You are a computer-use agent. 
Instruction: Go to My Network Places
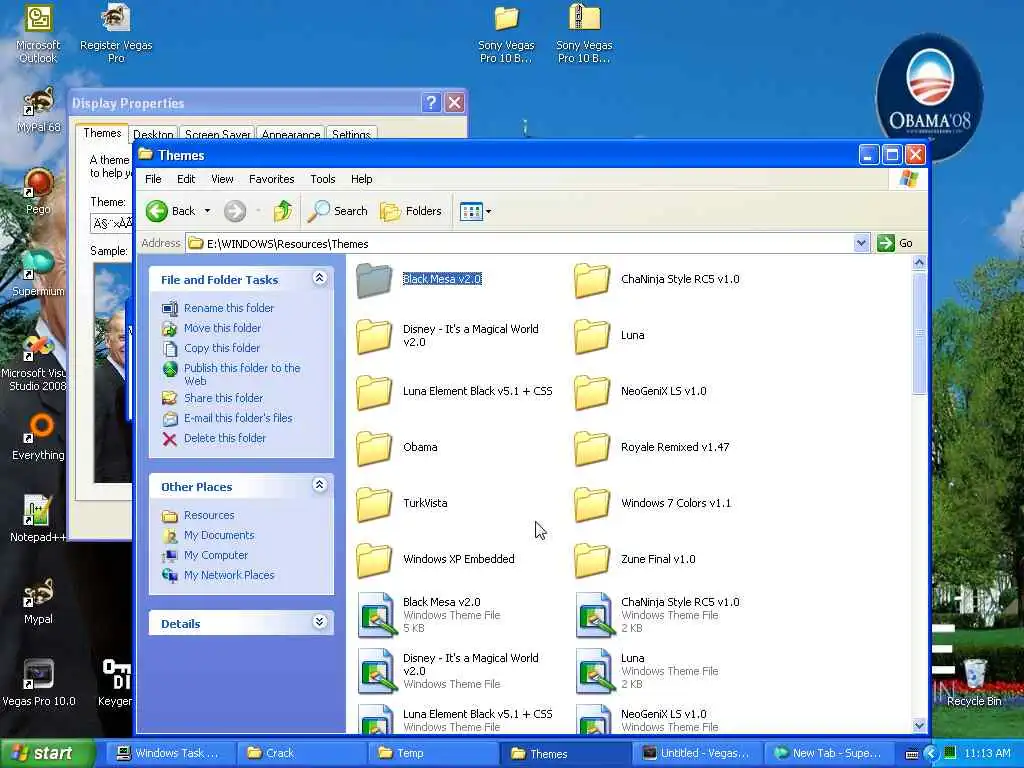click(x=229, y=575)
